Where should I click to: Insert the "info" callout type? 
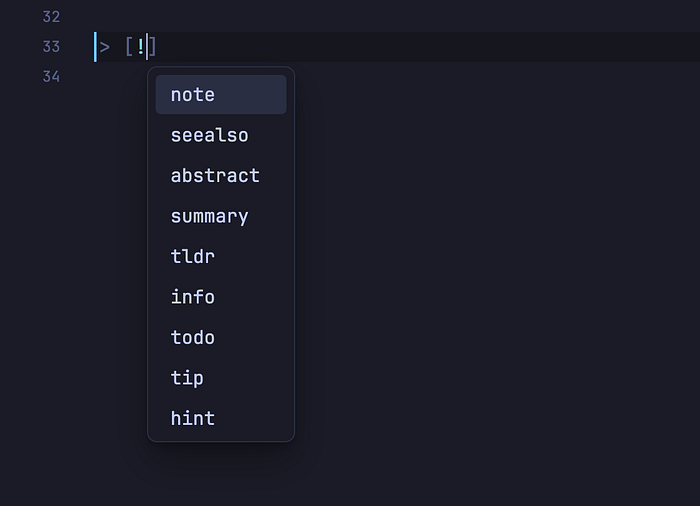click(221, 297)
